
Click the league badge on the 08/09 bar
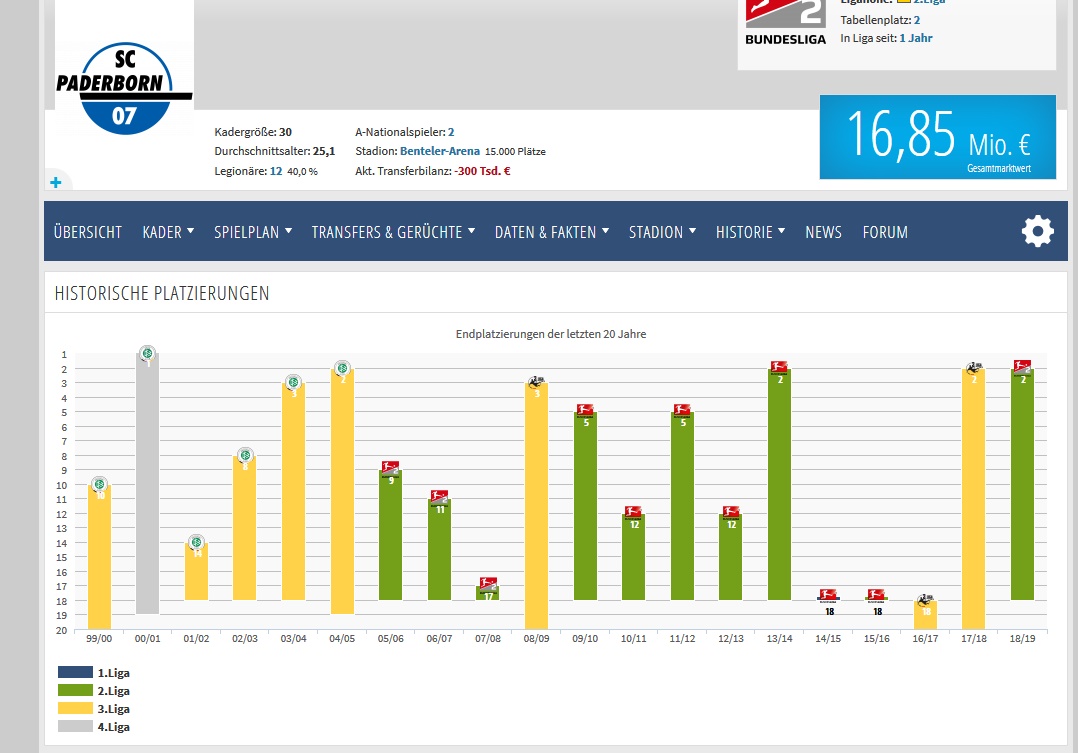click(x=537, y=382)
